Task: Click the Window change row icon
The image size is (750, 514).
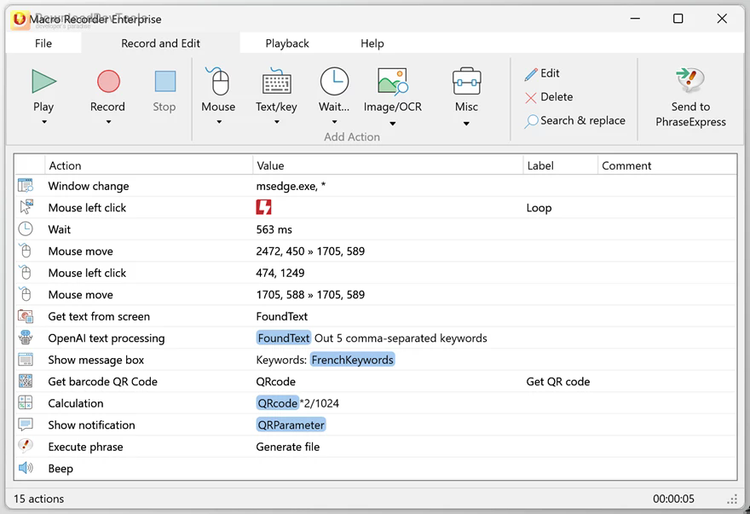Action: pos(25,186)
